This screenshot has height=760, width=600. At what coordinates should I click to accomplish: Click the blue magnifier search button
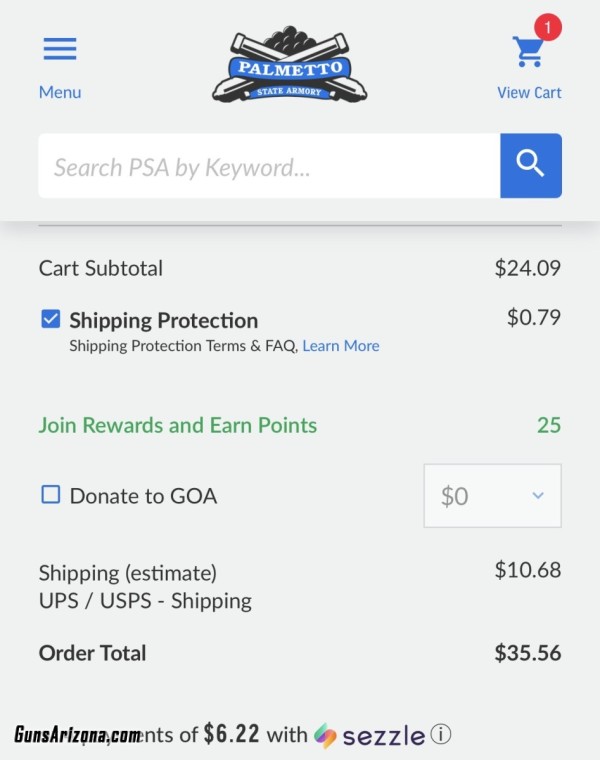pyautogui.click(x=531, y=166)
